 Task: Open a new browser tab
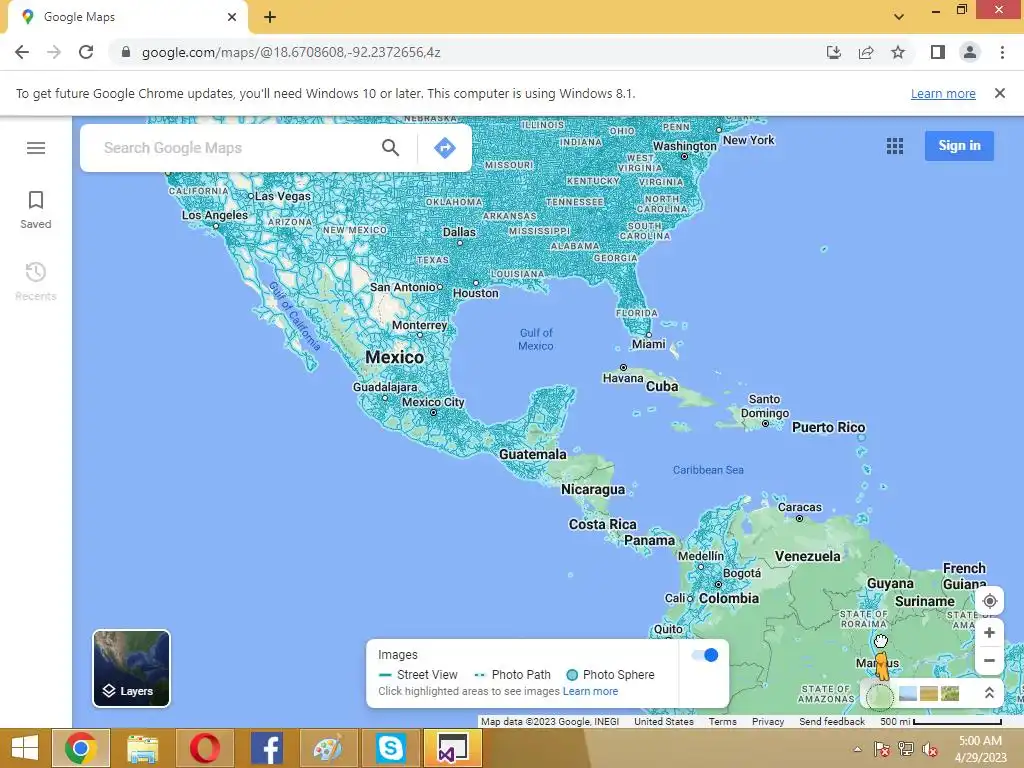tap(270, 17)
